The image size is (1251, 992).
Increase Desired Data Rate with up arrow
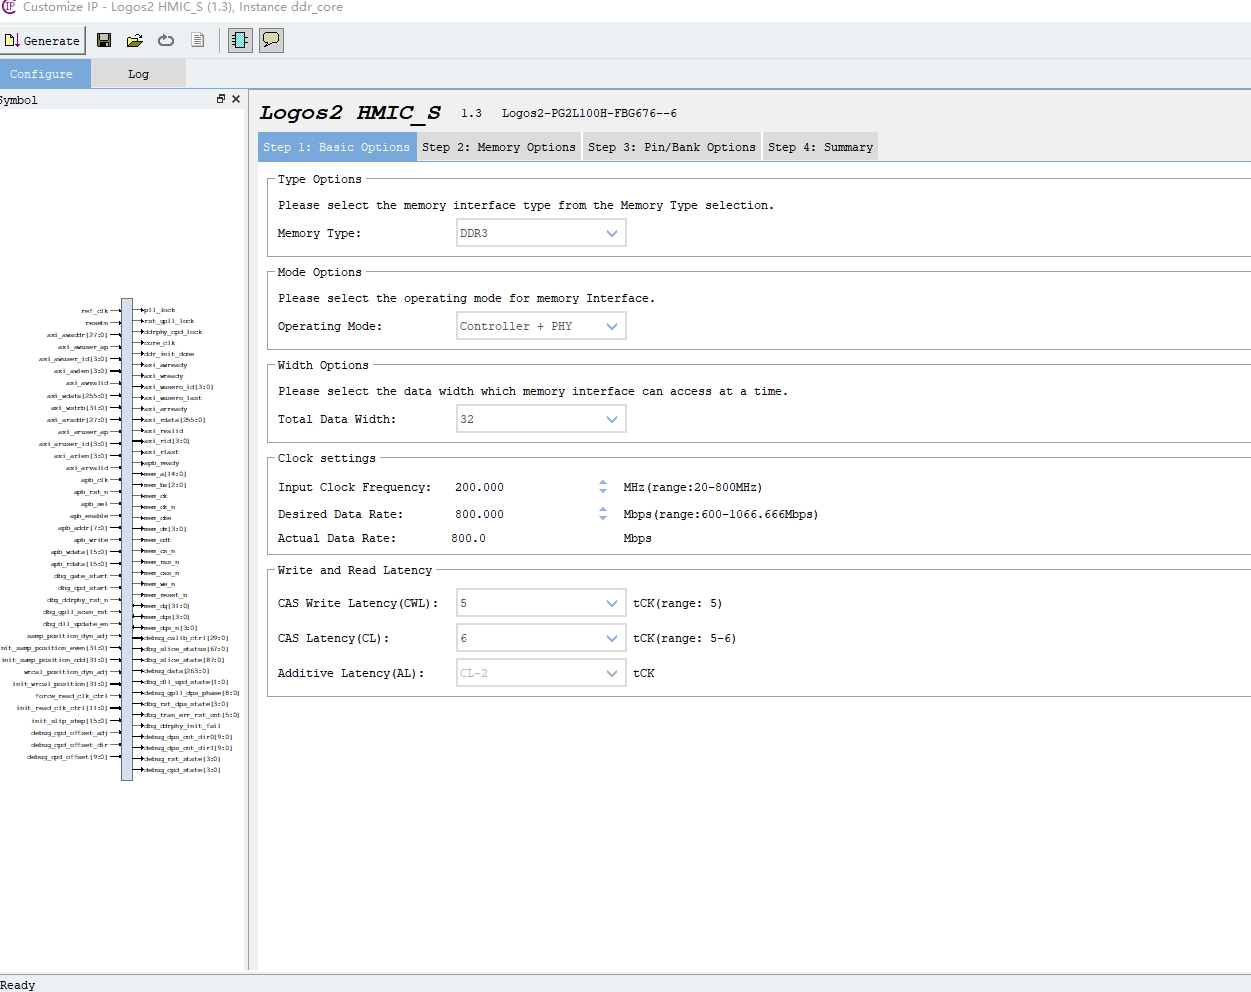[603, 510]
